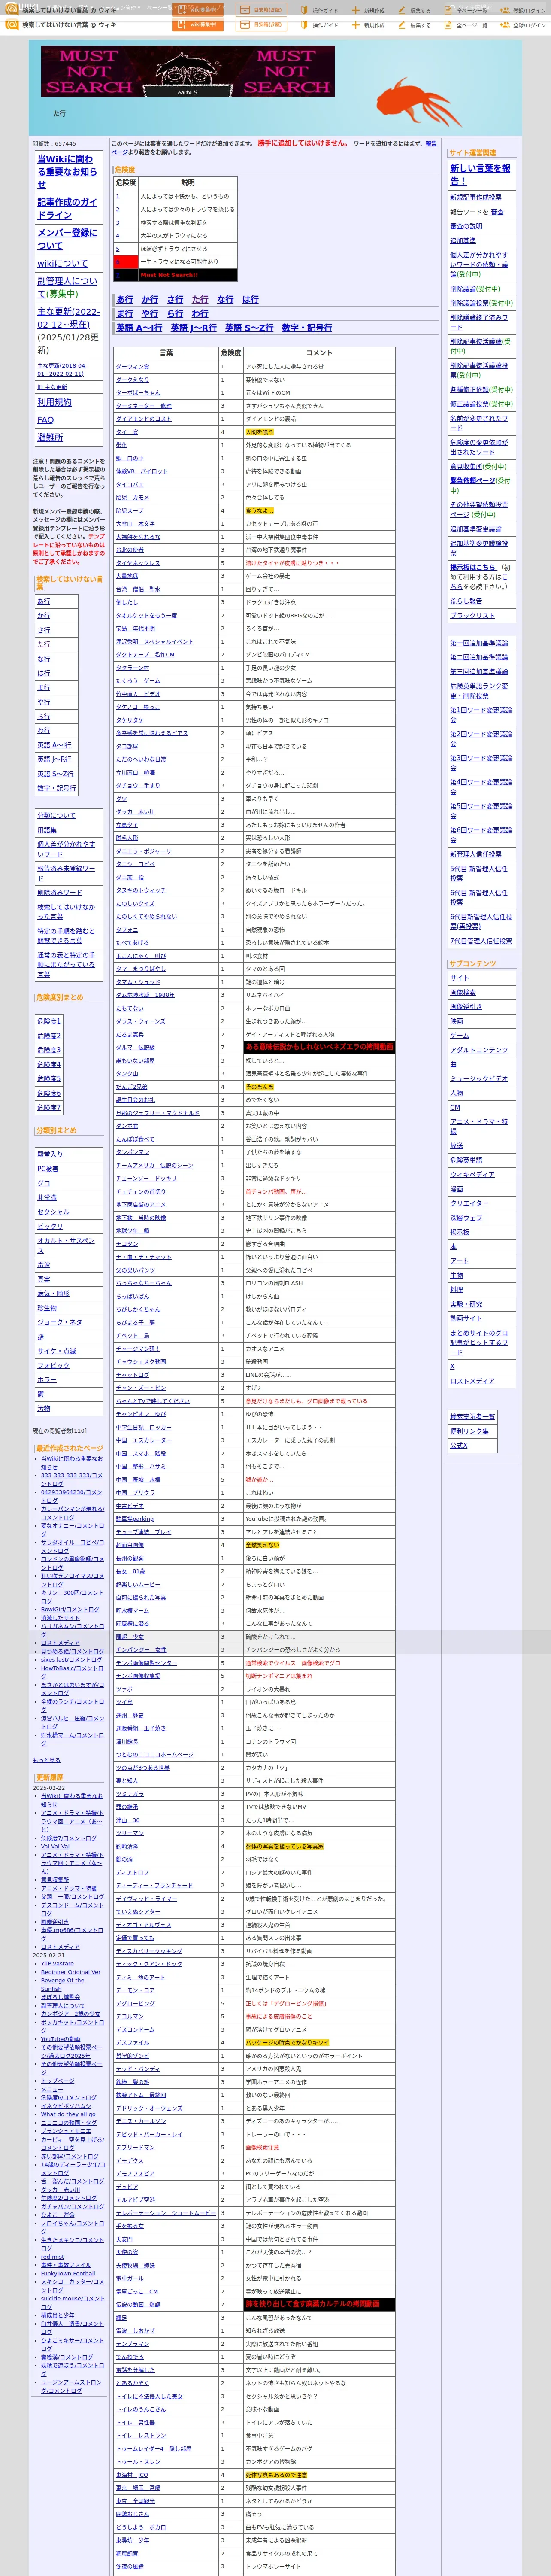Open 英語 J〜R行 in the main index
The height and width of the screenshot is (2576, 551).
(193, 328)
